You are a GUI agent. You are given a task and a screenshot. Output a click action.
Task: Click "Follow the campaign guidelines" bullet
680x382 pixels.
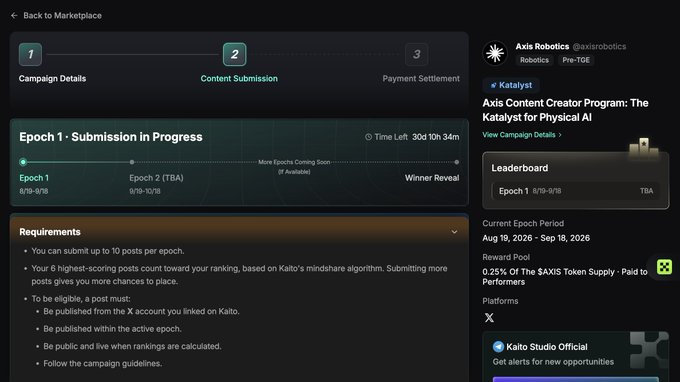pyautogui.click(x=102, y=363)
